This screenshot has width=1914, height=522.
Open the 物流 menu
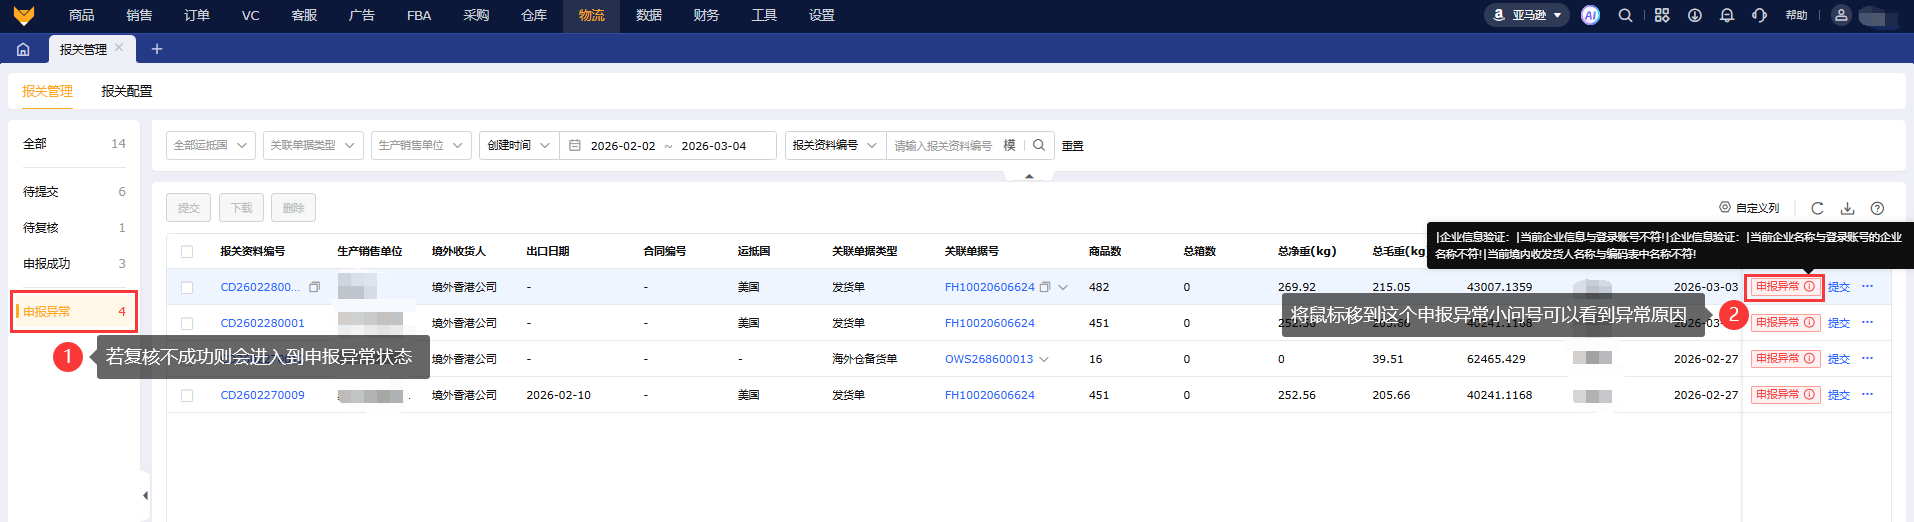click(x=591, y=15)
